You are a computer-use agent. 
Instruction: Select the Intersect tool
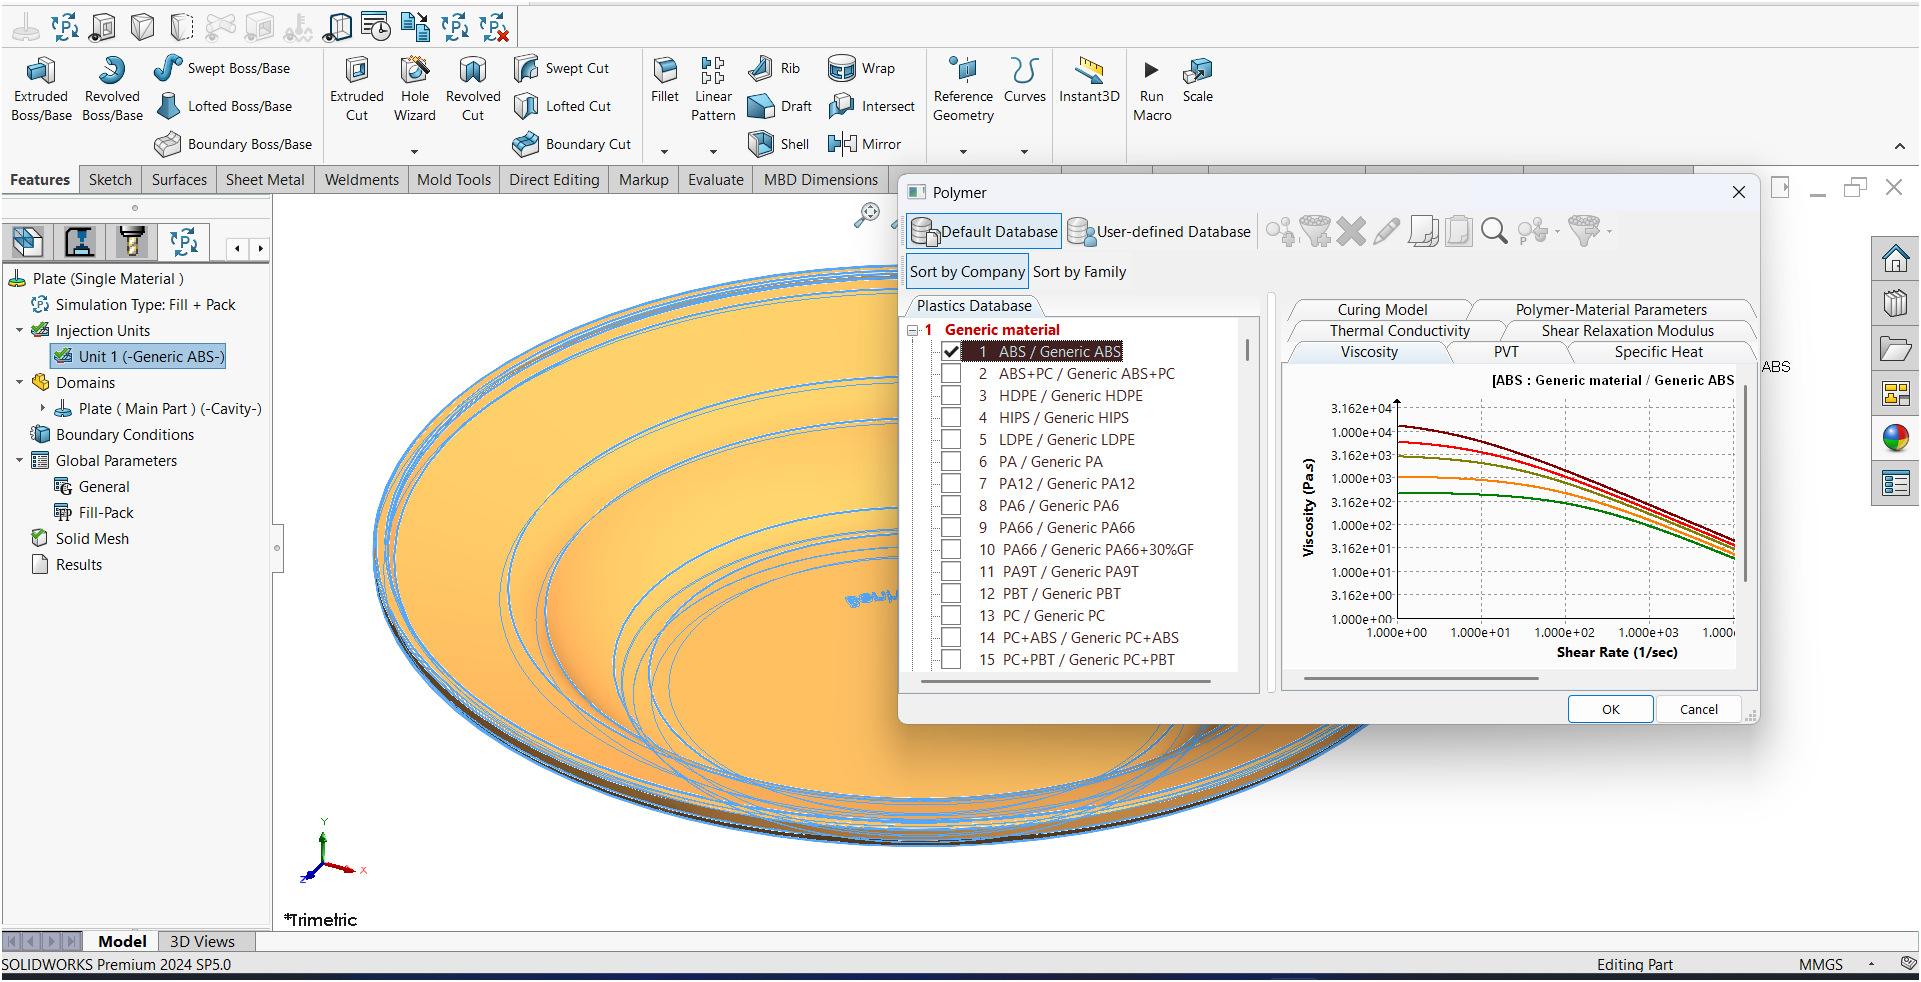tap(871, 106)
